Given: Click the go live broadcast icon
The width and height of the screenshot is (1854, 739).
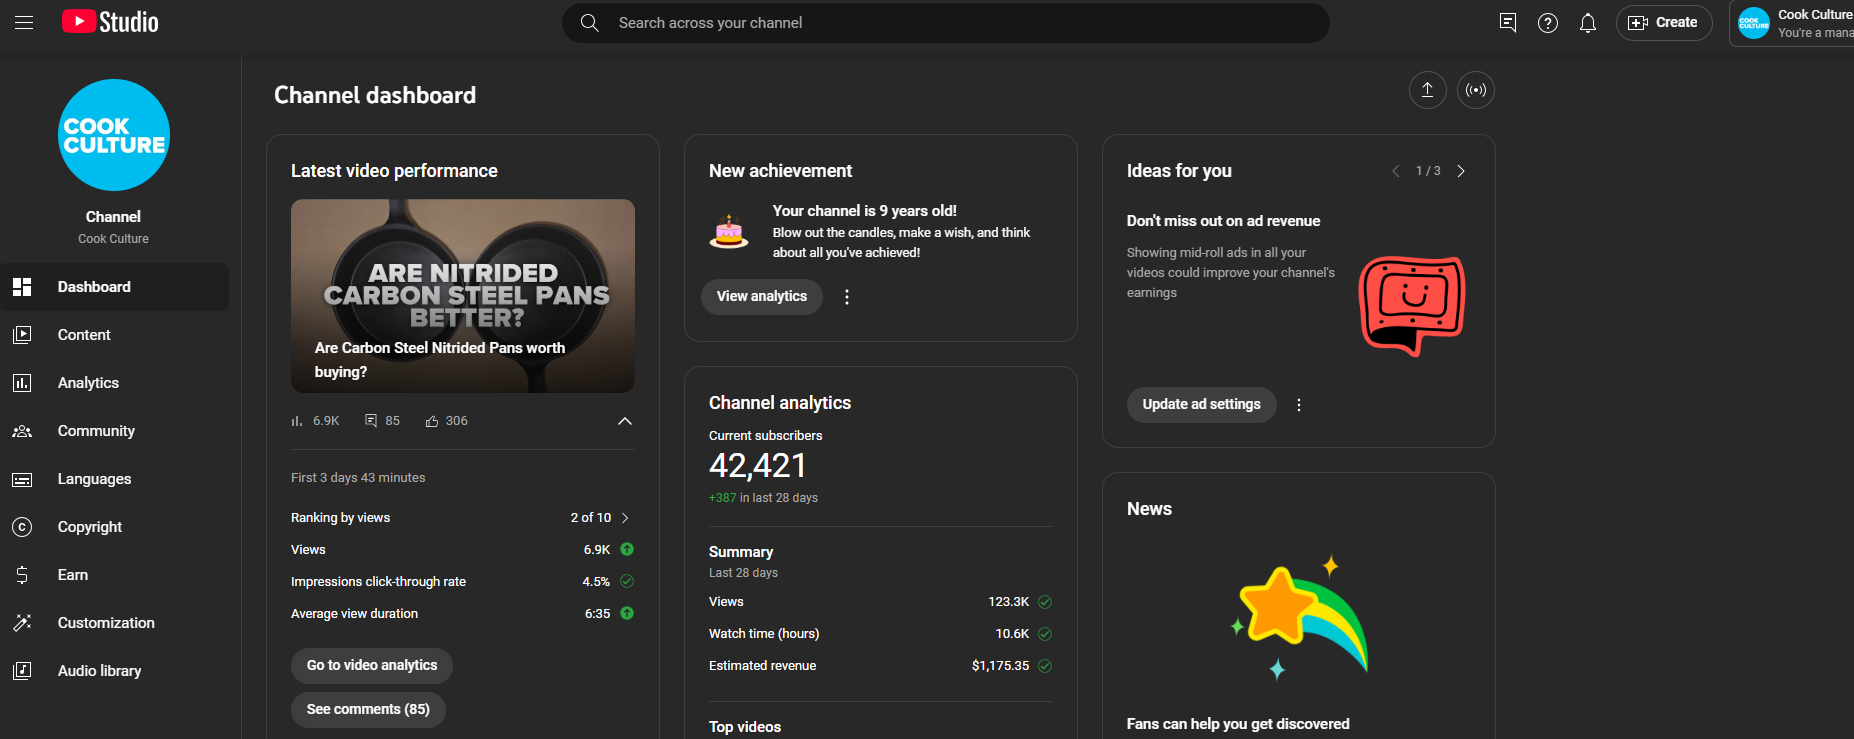Looking at the screenshot, I should [1476, 90].
